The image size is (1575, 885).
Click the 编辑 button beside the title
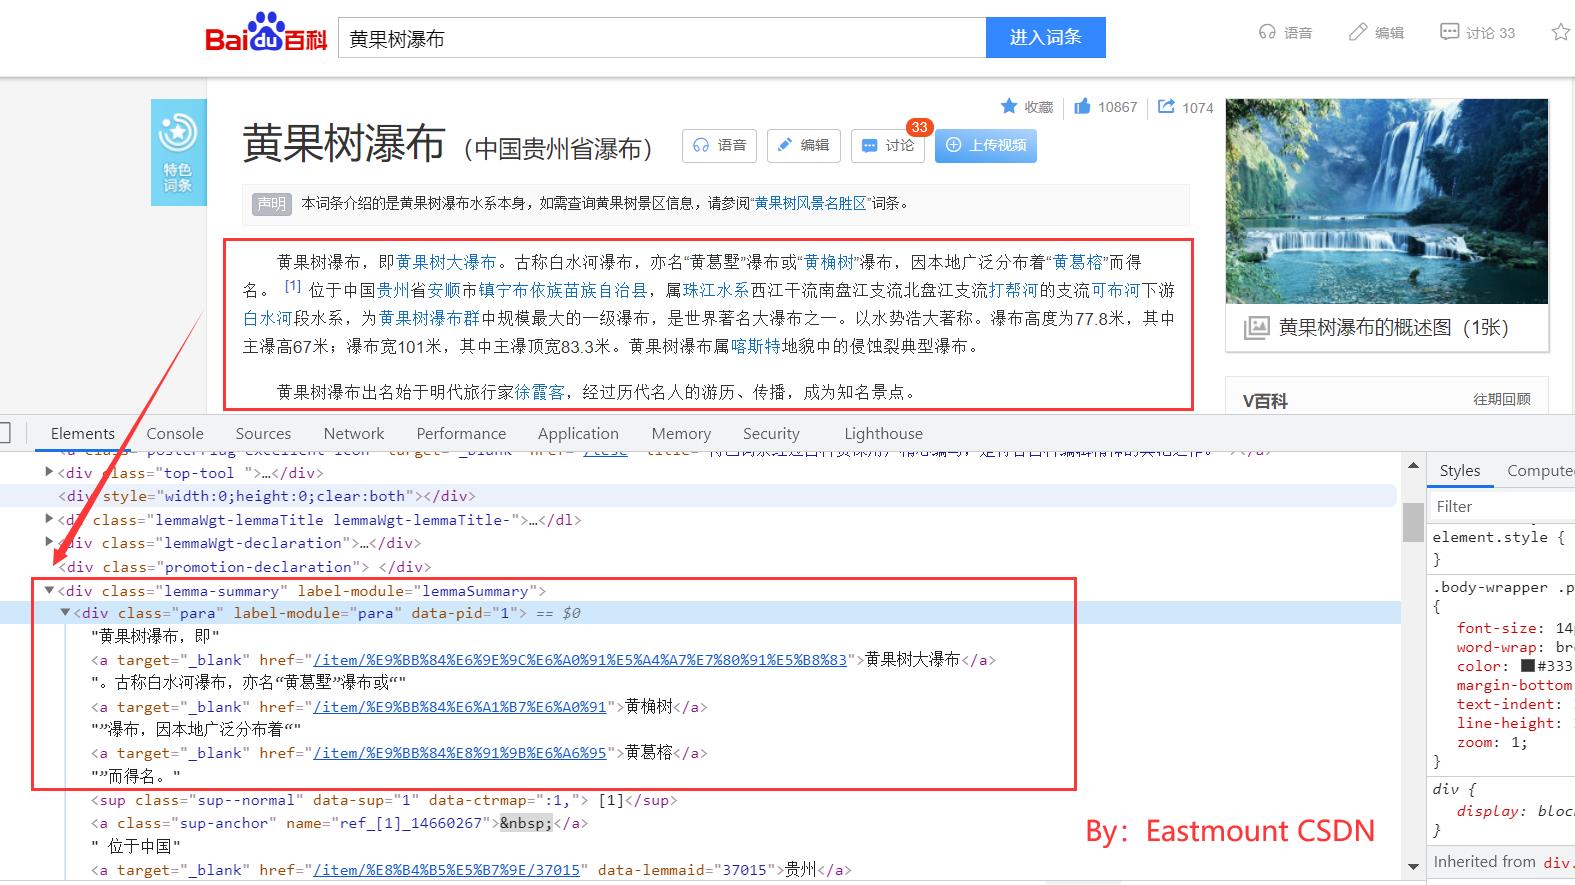[x=804, y=145]
